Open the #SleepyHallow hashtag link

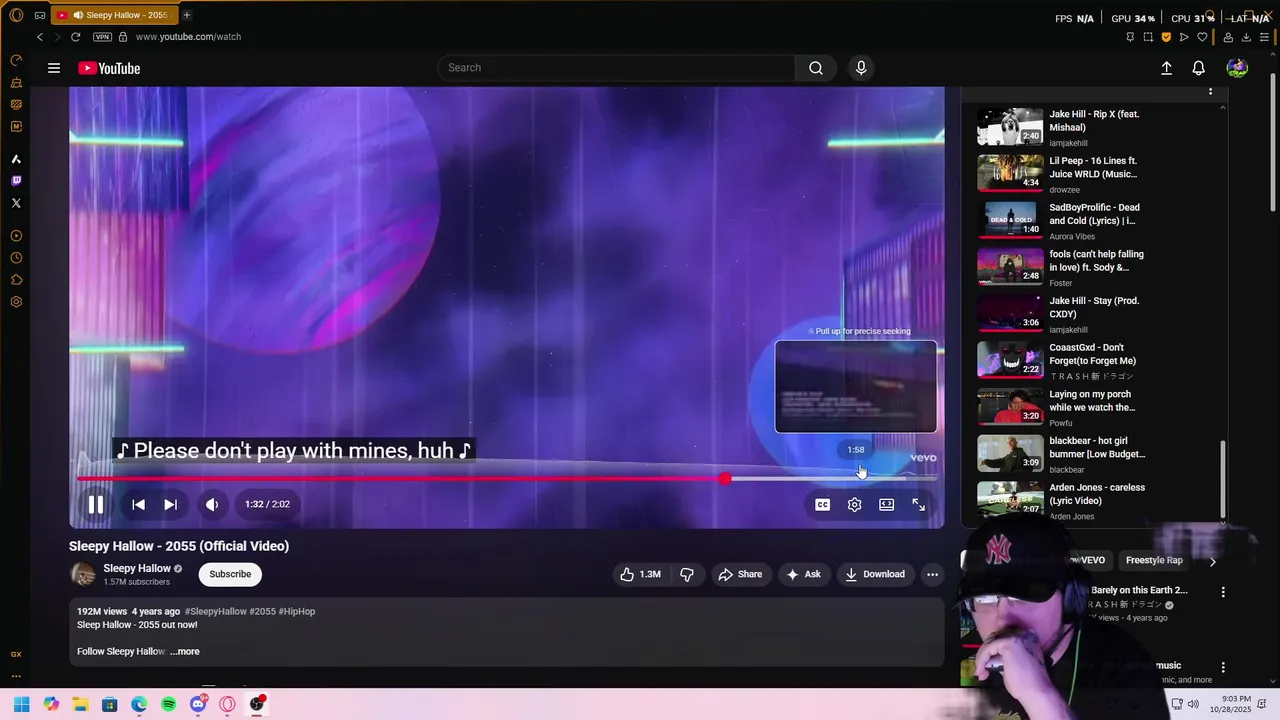pyautogui.click(x=214, y=611)
